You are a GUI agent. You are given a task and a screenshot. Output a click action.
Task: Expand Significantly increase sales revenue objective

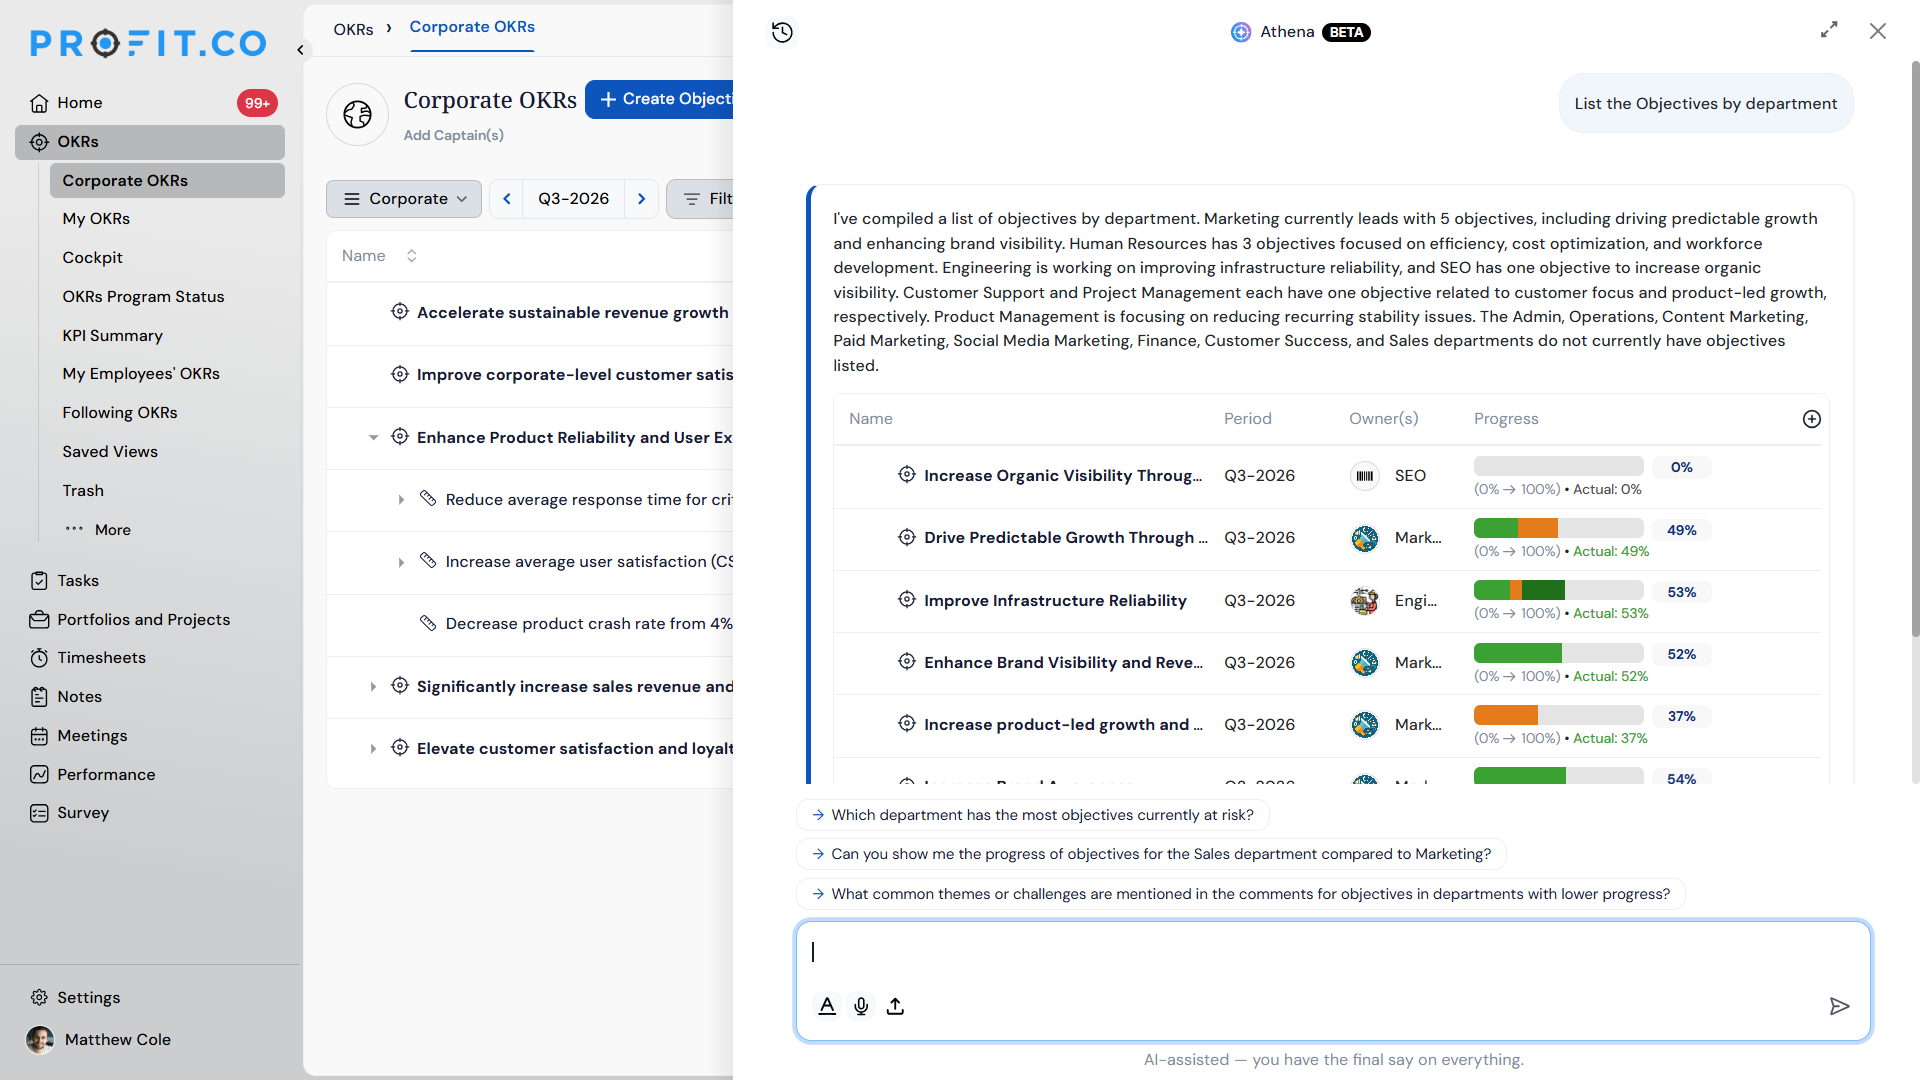point(373,687)
